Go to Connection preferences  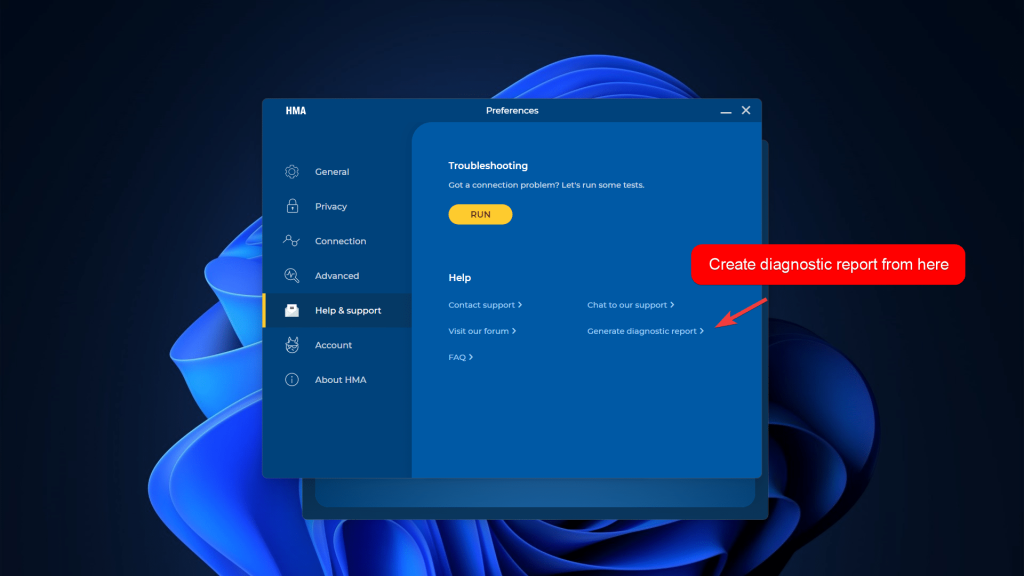[x=337, y=241]
